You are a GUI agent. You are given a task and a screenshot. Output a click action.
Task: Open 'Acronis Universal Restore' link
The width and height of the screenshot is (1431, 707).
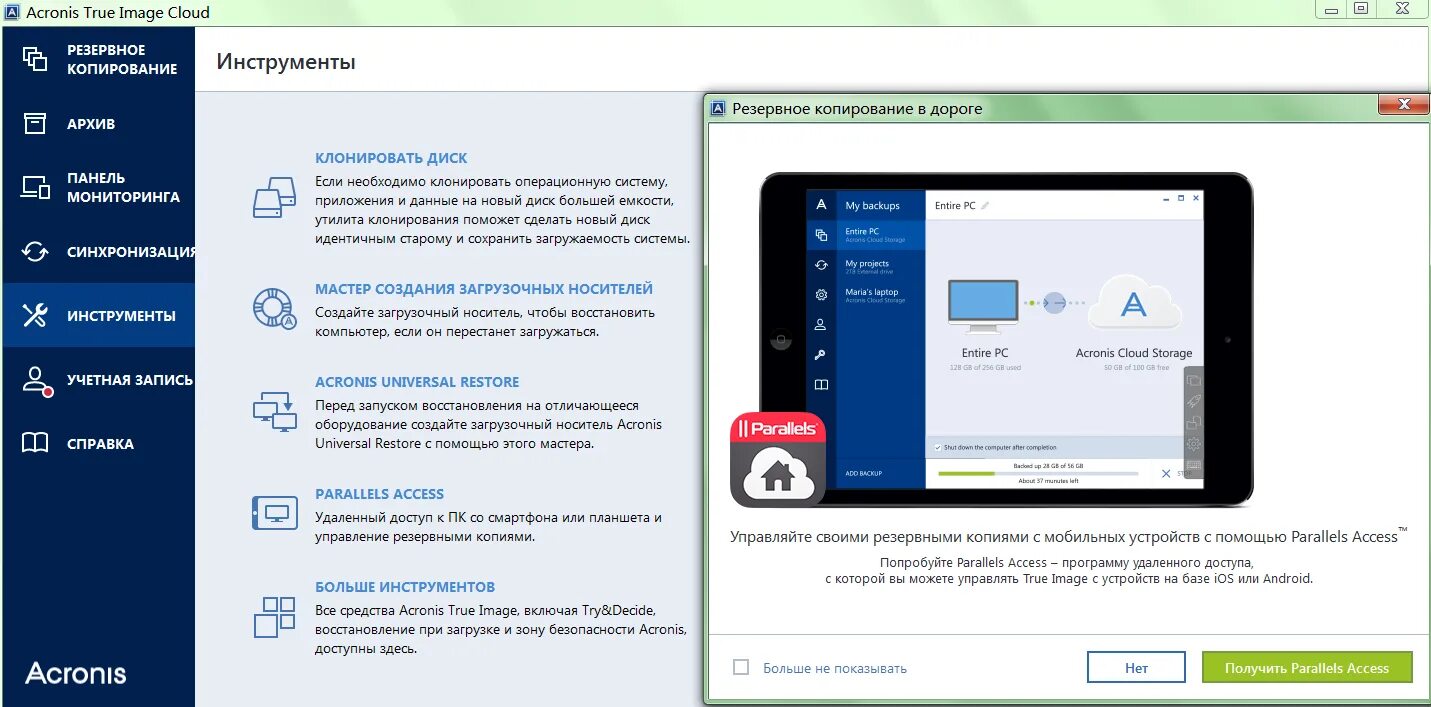417,382
